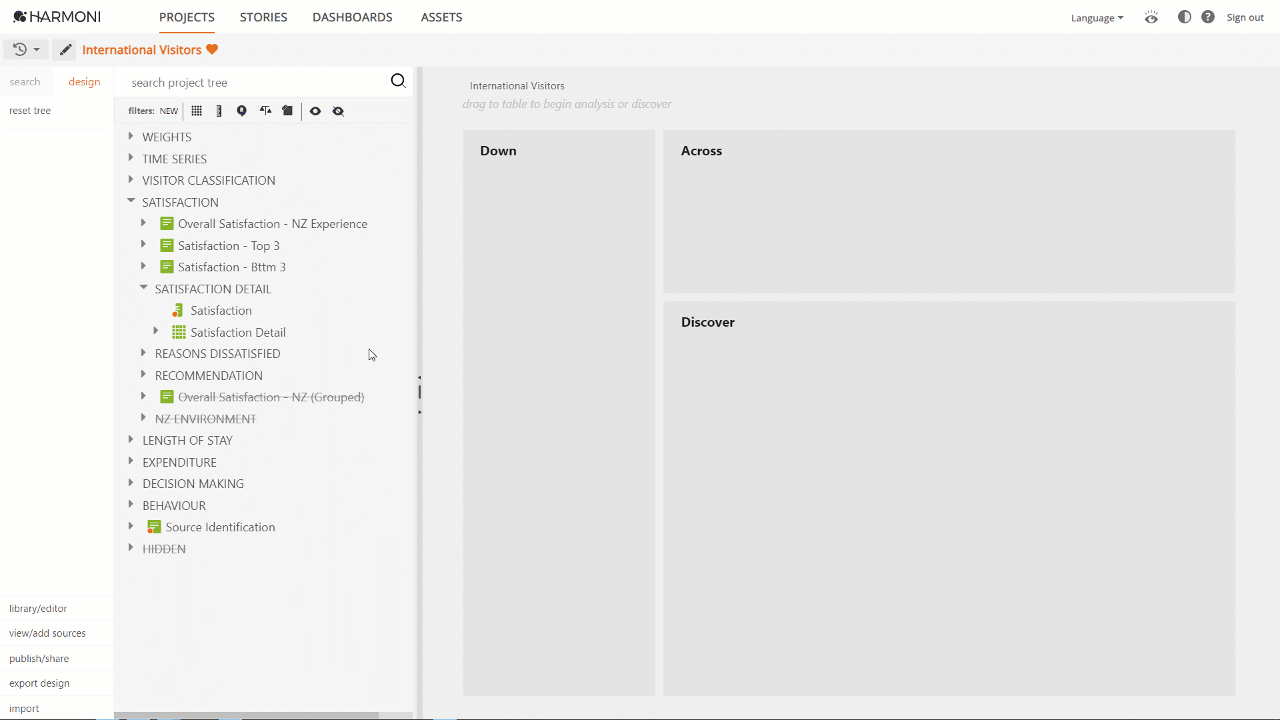Open help question mark icon
This screenshot has height=720, width=1280.
(1208, 17)
